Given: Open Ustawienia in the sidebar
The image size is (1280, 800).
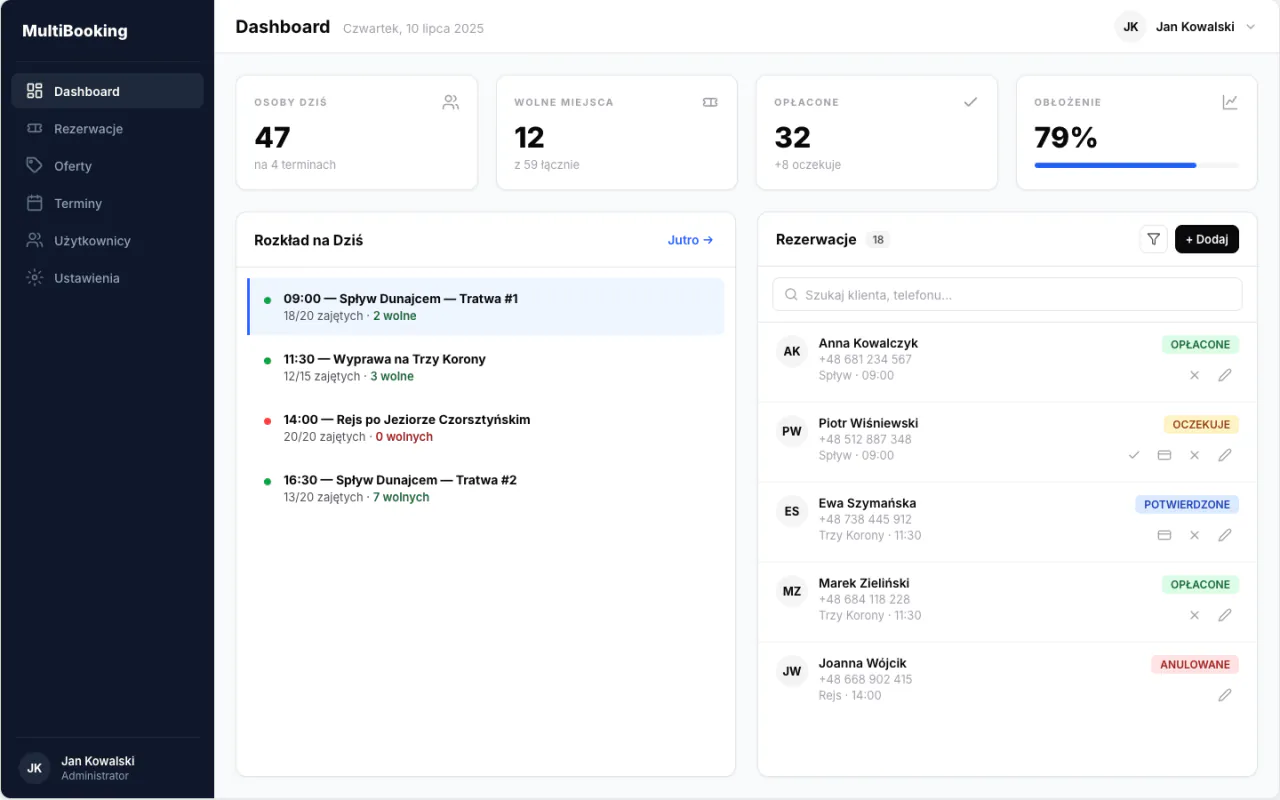Looking at the screenshot, I should (x=107, y=278).
